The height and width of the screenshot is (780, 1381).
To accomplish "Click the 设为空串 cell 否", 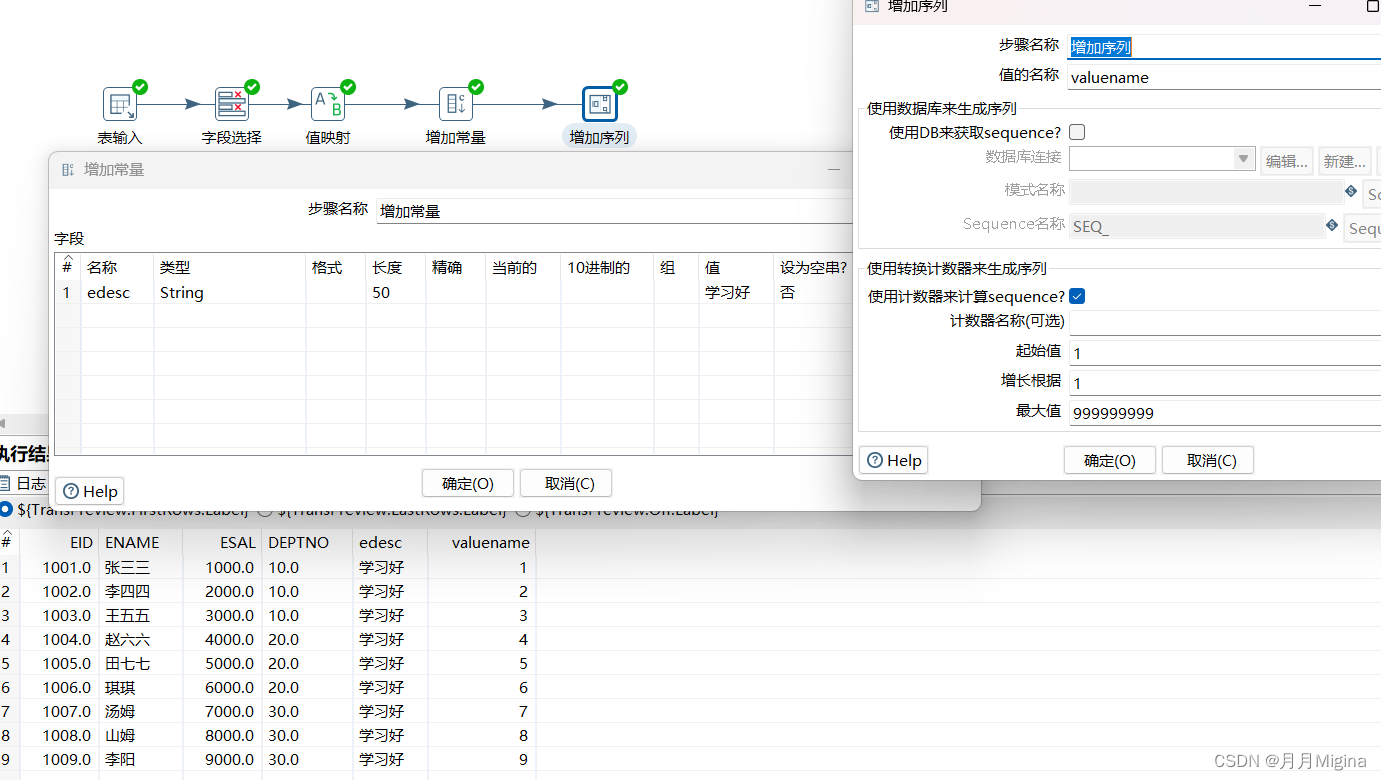I will (812, 292).
